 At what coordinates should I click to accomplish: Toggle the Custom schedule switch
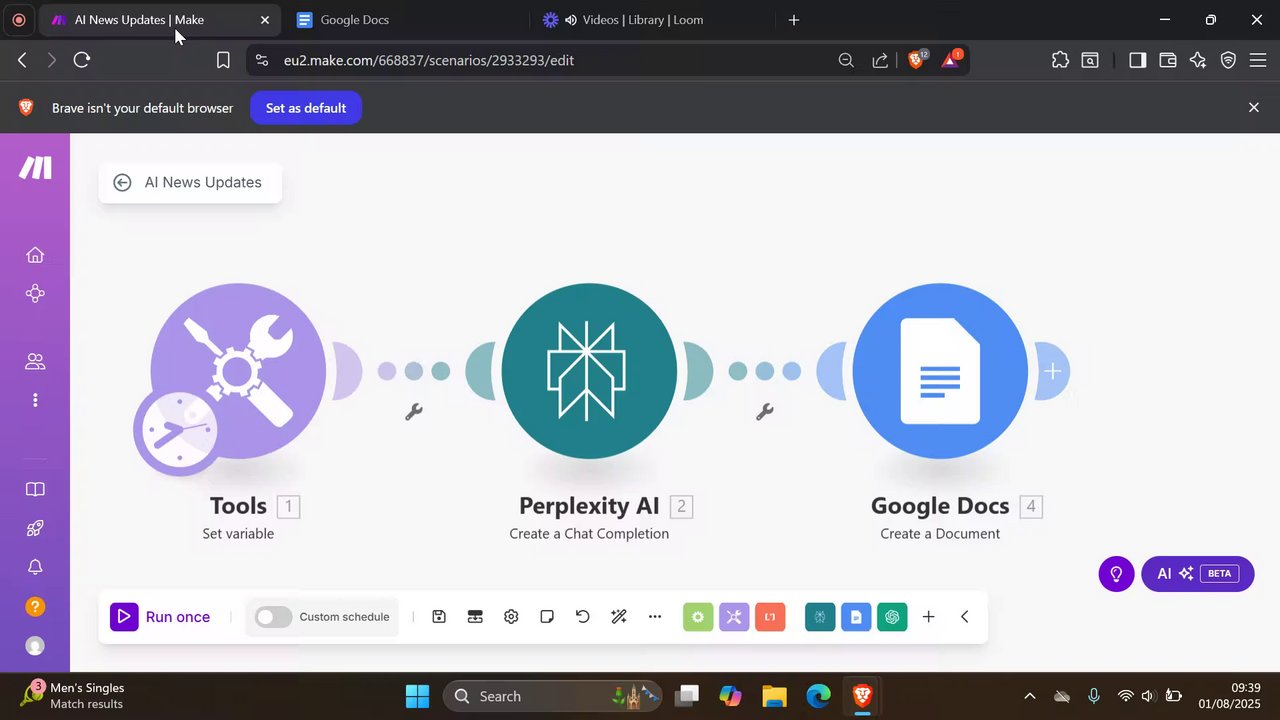coord(273,617)
